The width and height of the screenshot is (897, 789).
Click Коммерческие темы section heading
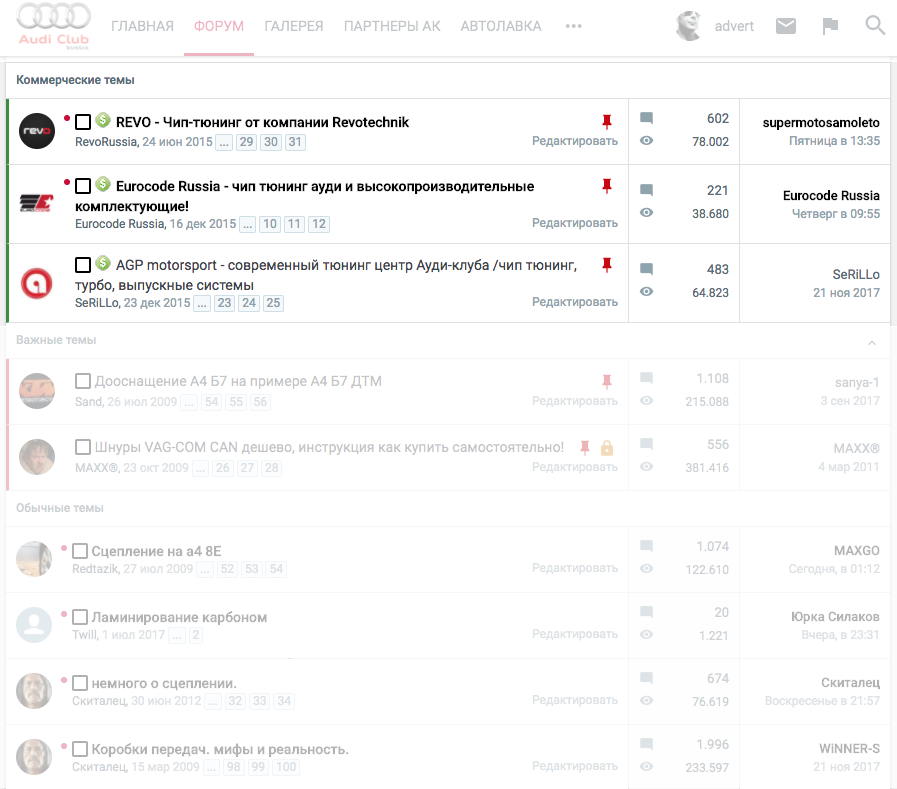point(75,80)
